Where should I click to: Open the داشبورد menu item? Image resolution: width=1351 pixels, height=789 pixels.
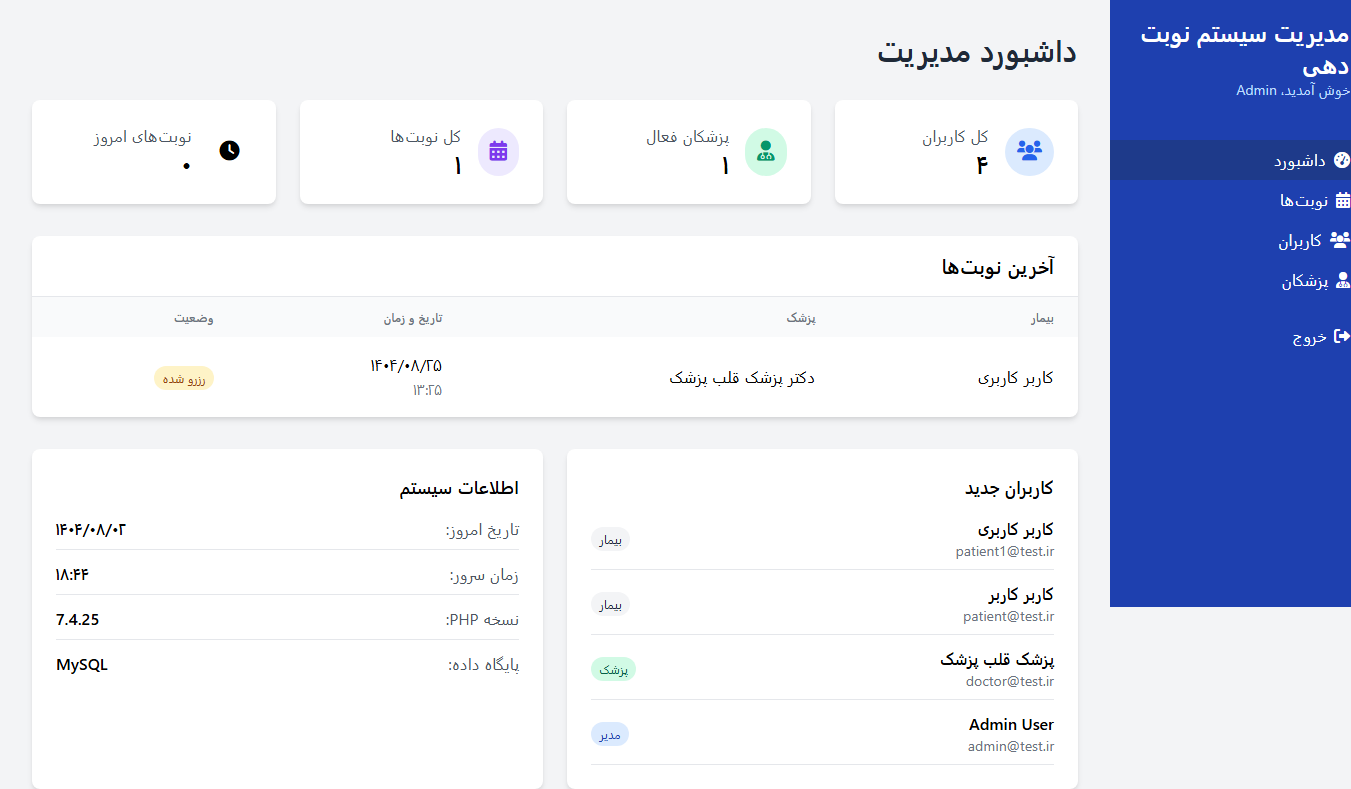coord(1299,161)
